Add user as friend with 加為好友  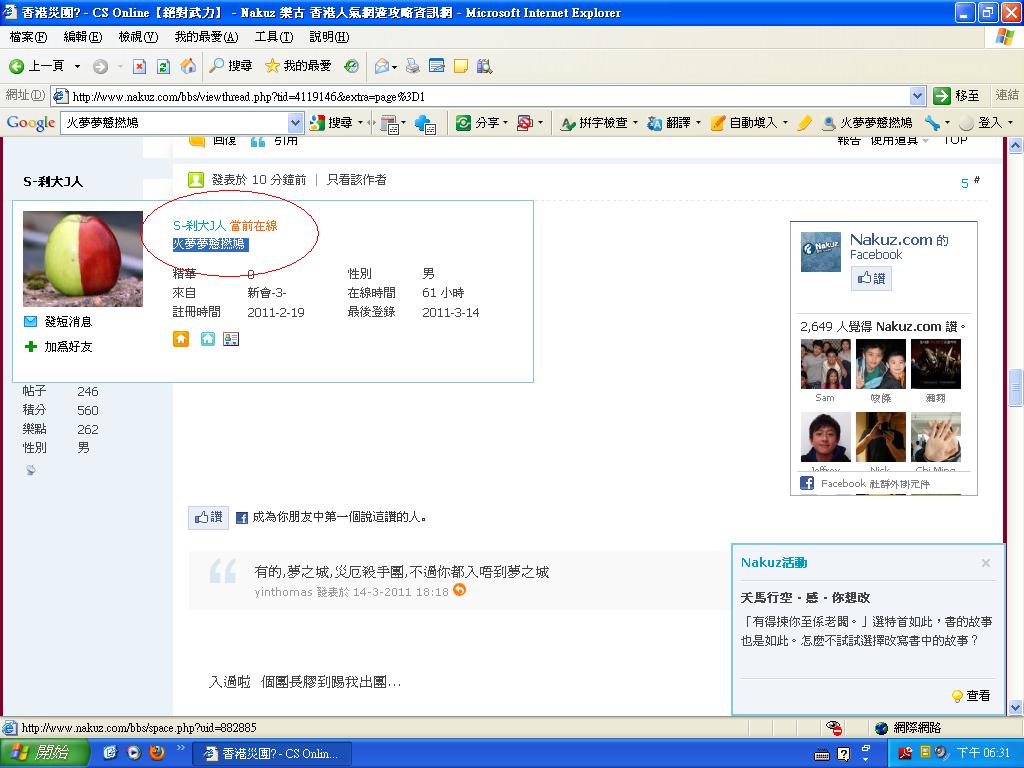point(67,346)
